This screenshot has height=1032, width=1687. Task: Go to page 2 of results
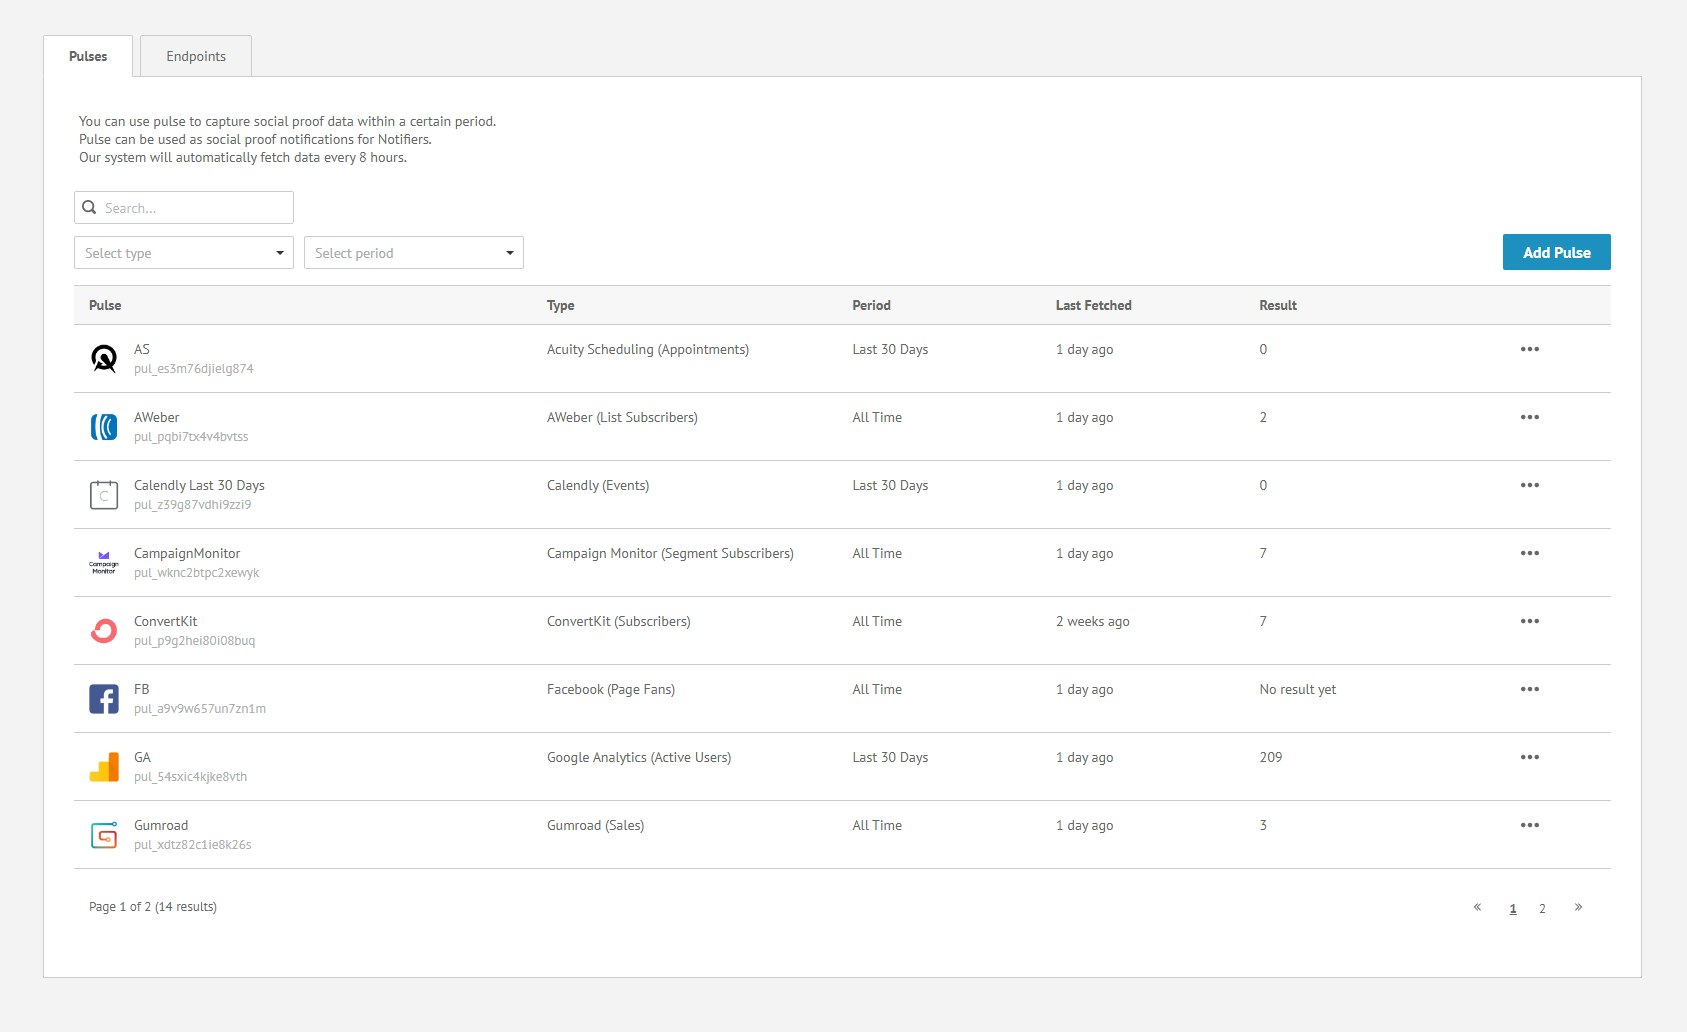coord(1542,909)
